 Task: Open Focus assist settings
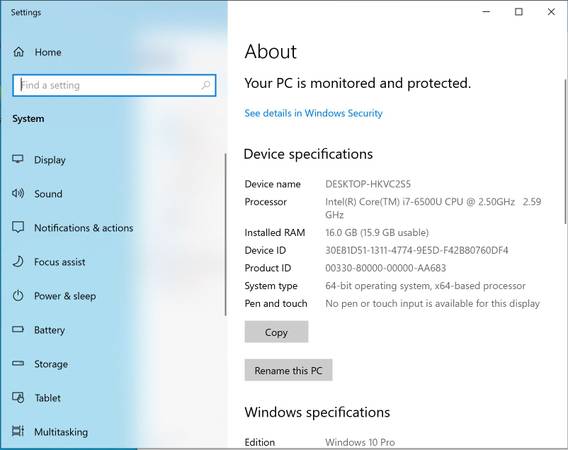60,262
